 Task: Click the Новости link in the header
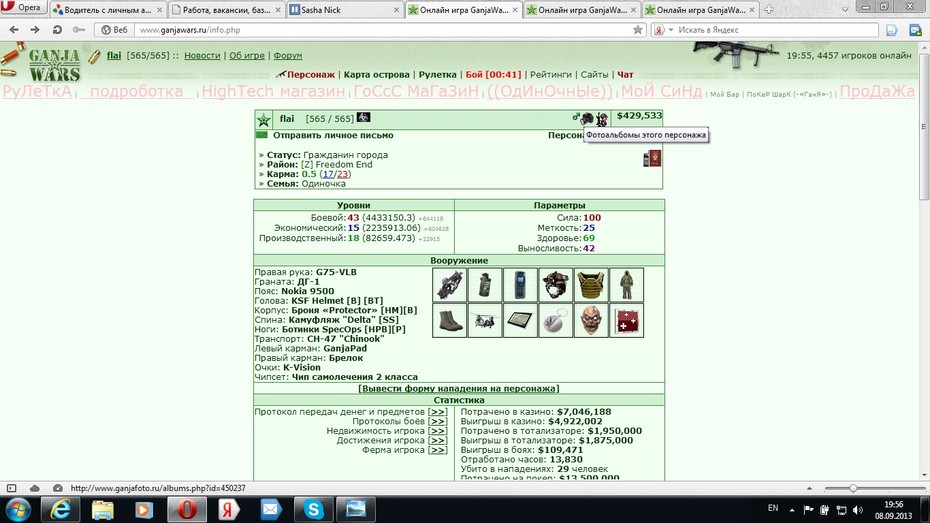tap(202, 55)
